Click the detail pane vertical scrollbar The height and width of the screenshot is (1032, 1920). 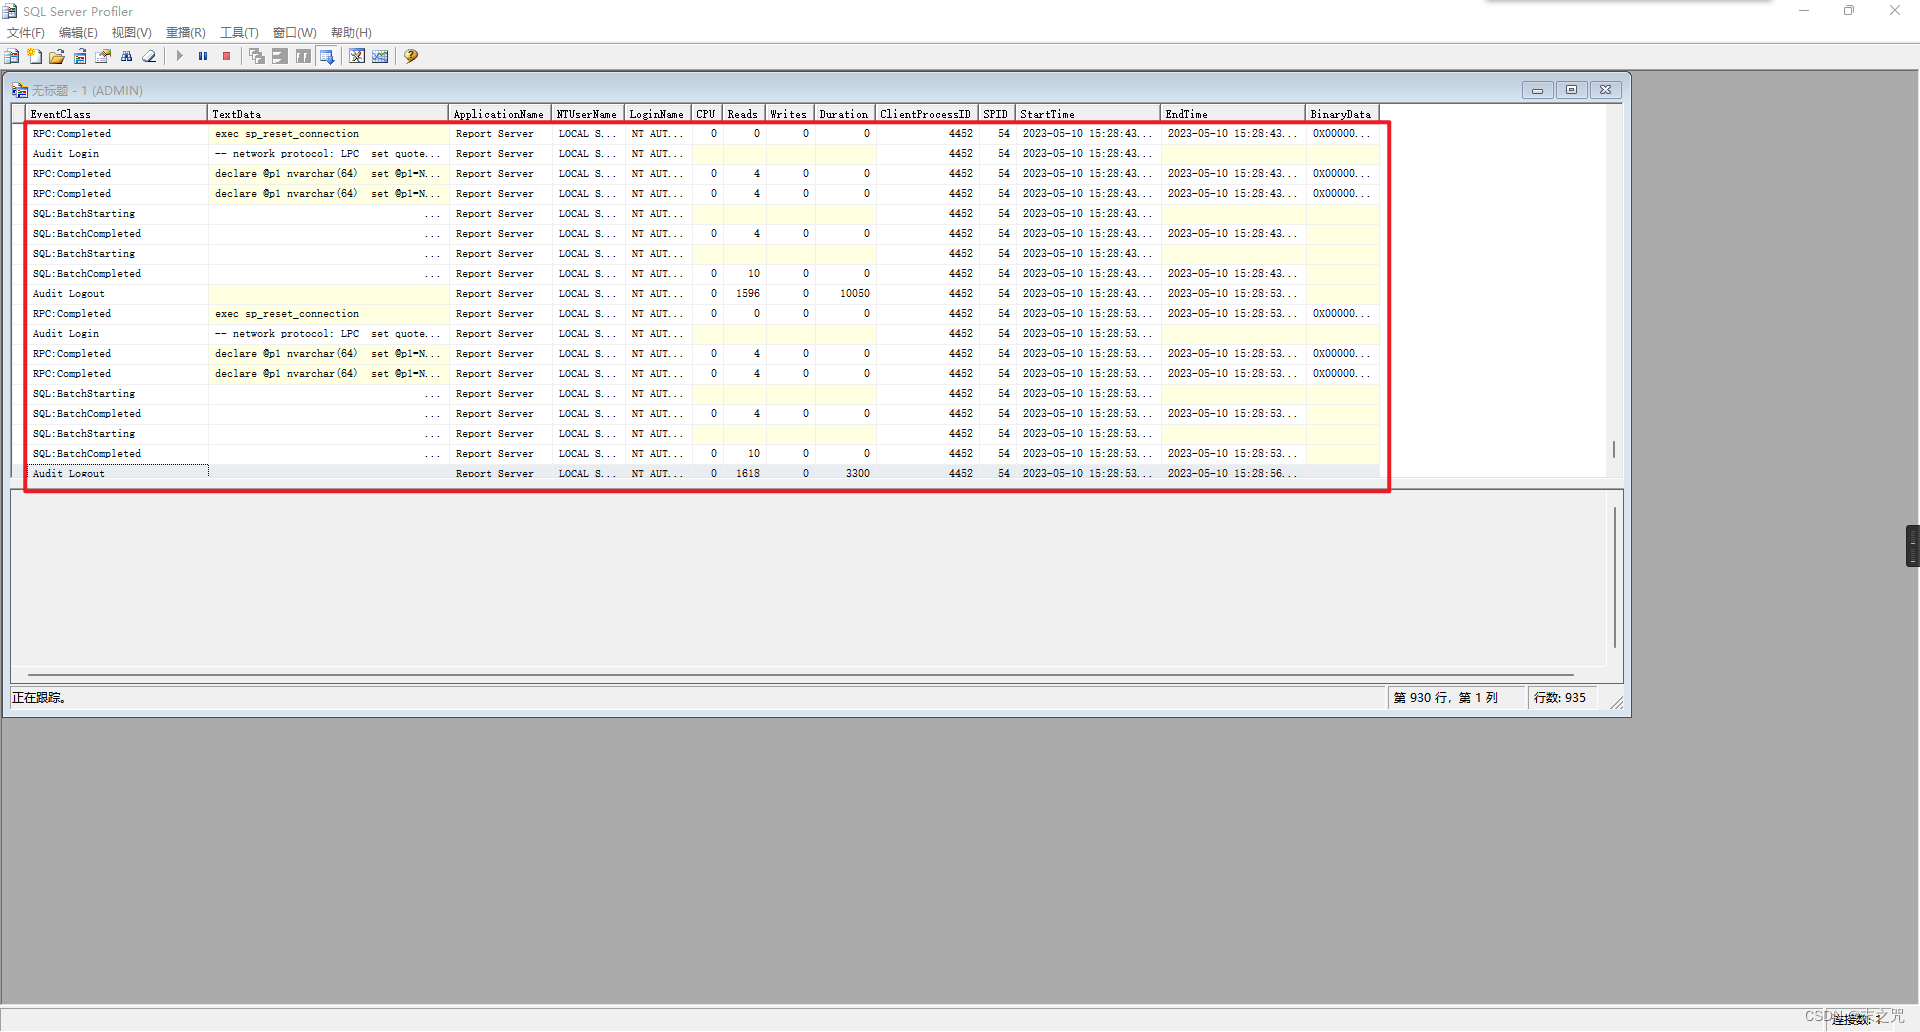coord(1615,577)
